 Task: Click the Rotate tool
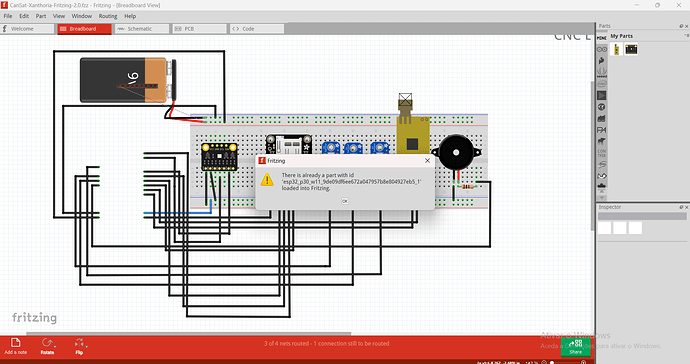[47, 346]
